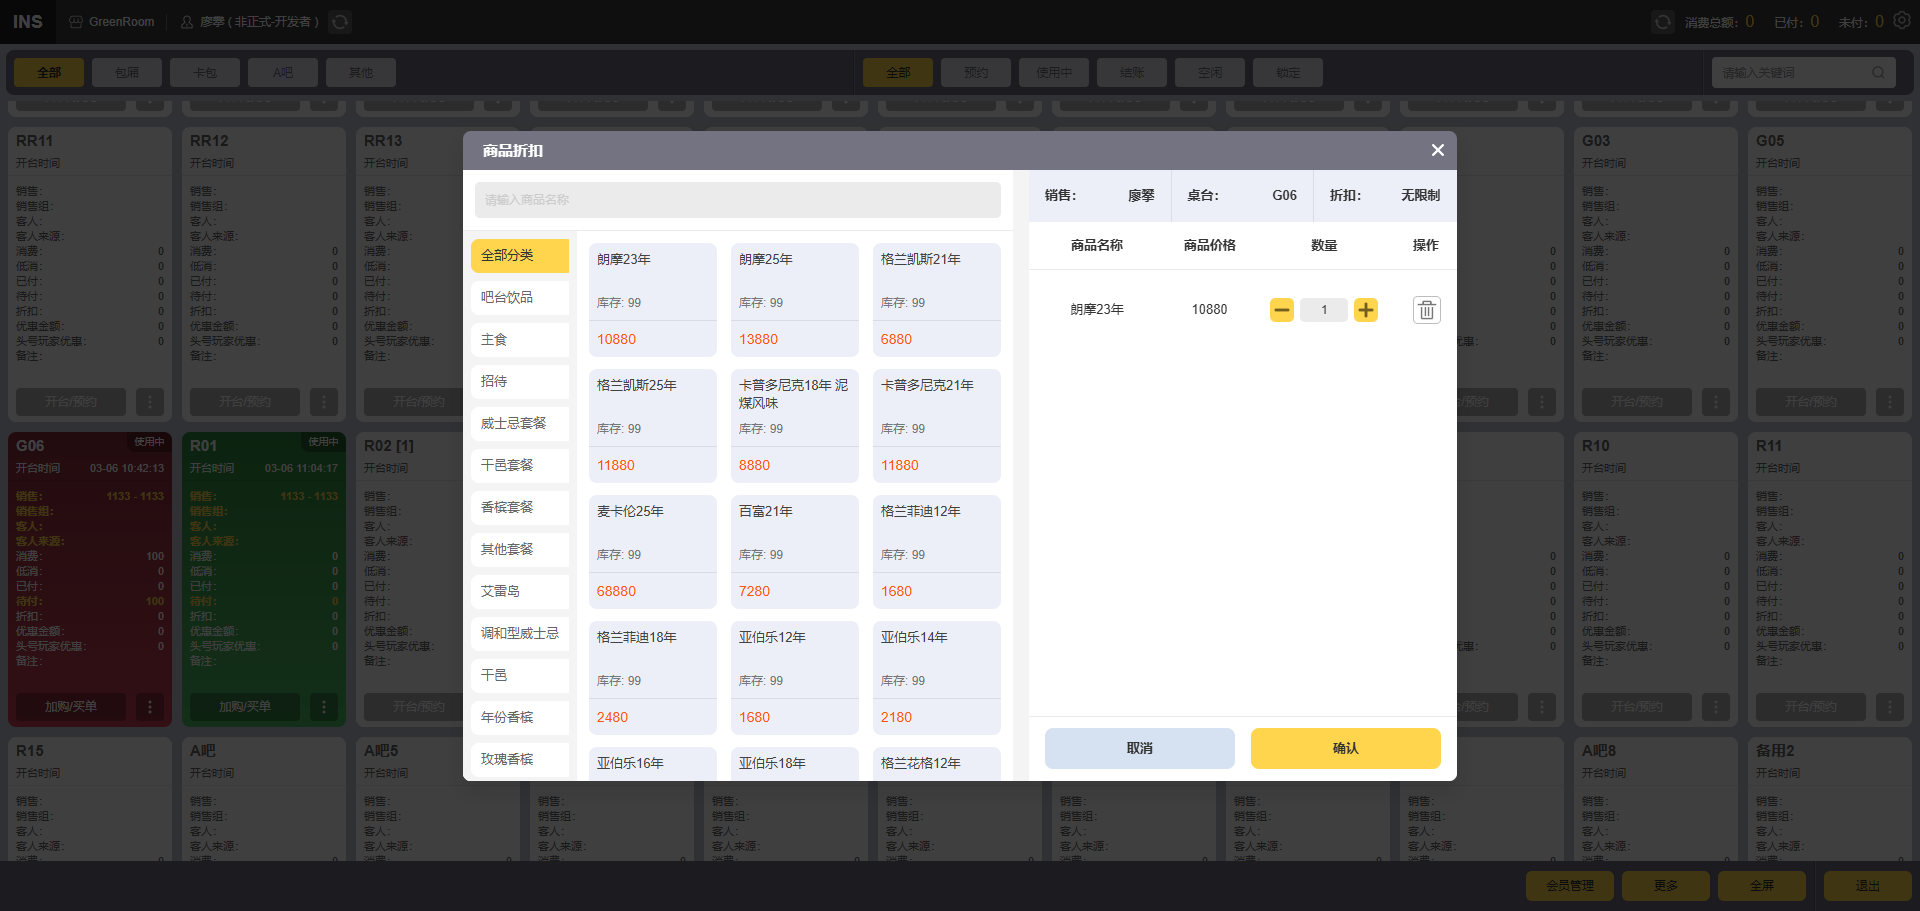
Task: Open more options menu on RR12 table card
Action: coord(324,402)
